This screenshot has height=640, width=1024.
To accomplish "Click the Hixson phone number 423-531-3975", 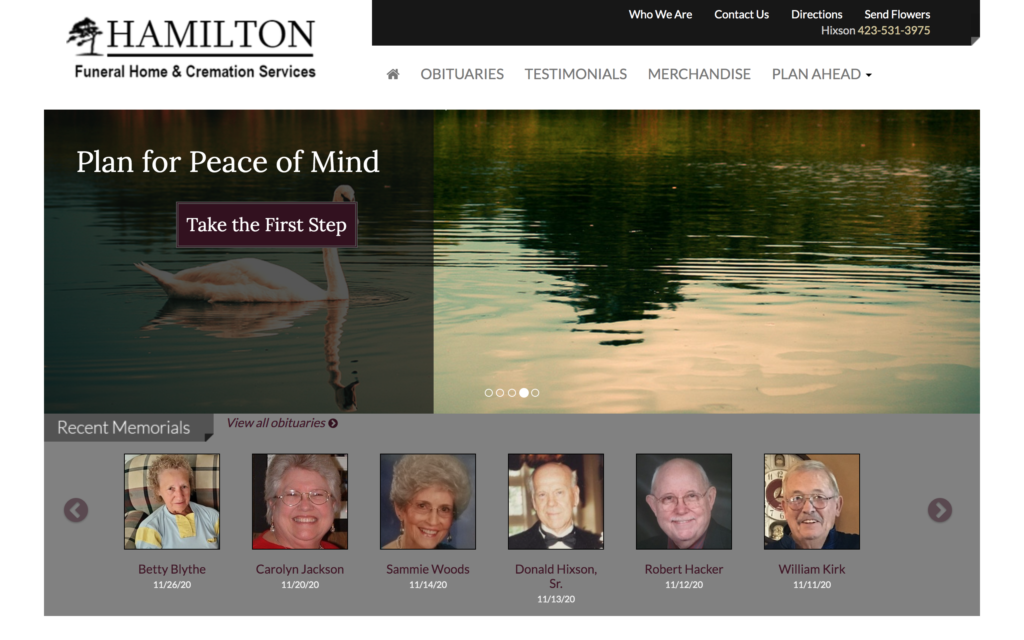I will pos(893,30).
